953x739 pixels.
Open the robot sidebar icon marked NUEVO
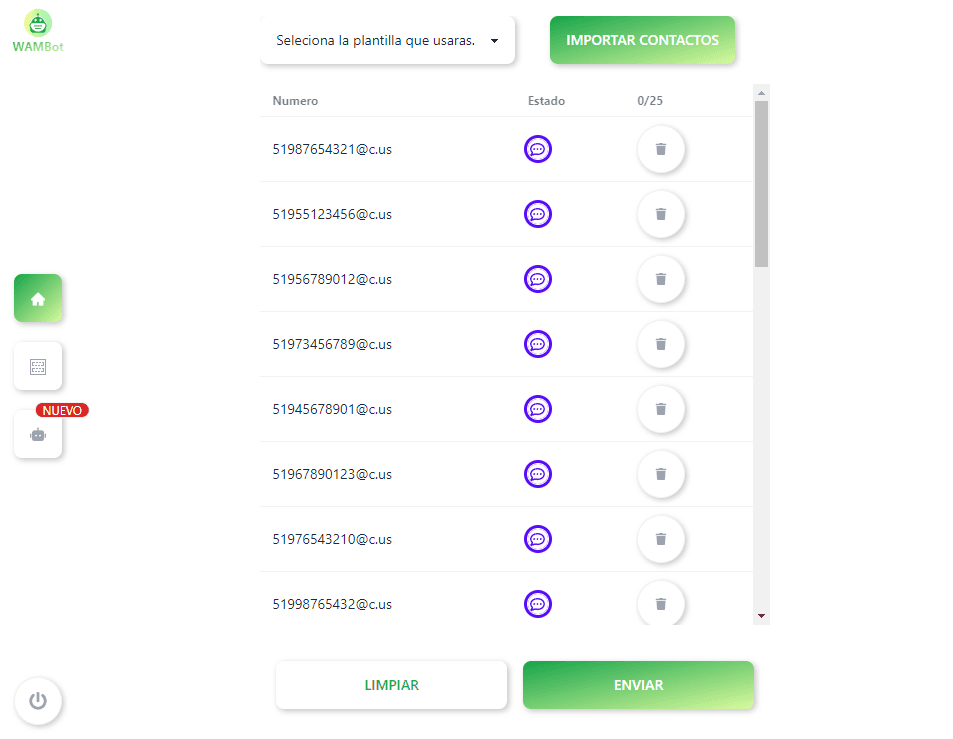(38, 435)
